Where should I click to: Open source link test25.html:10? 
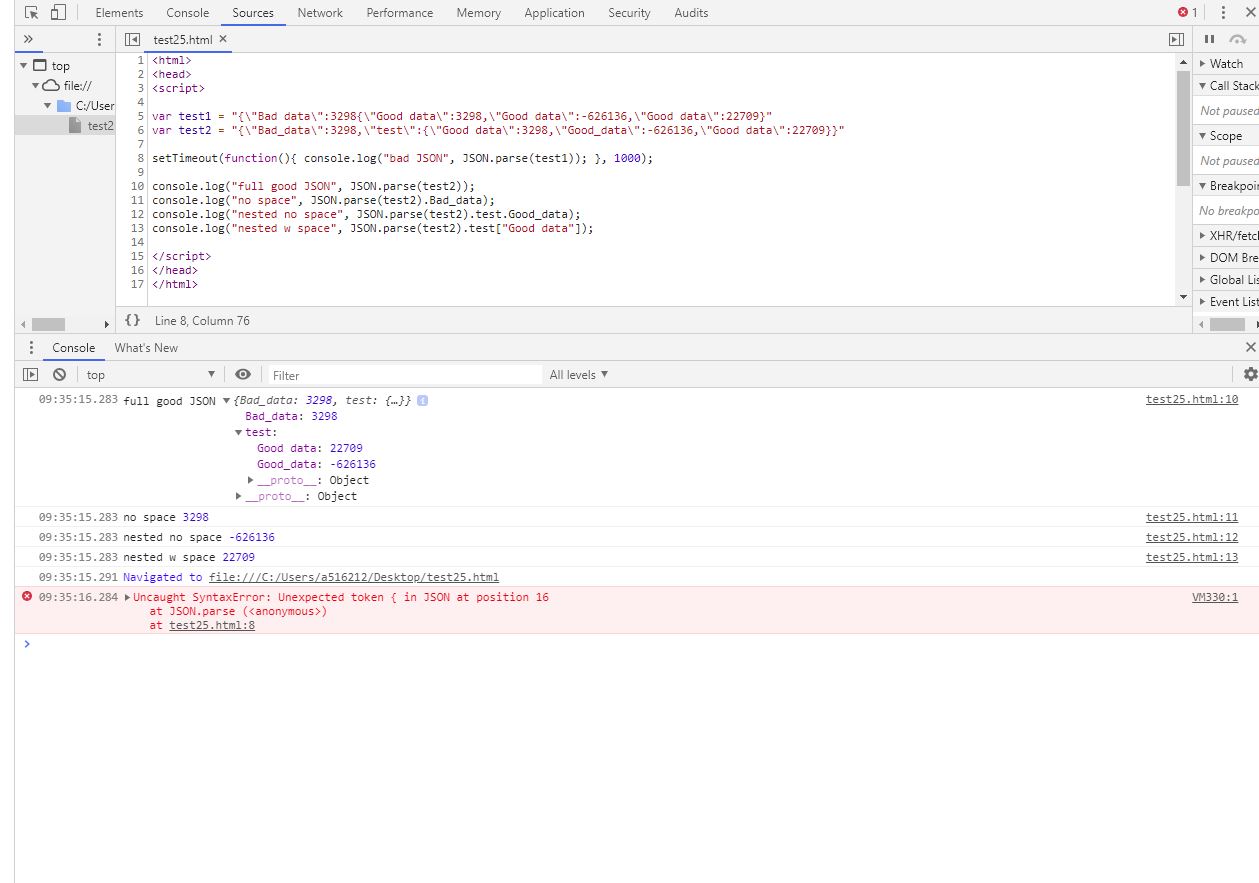tap(1192, 400)
